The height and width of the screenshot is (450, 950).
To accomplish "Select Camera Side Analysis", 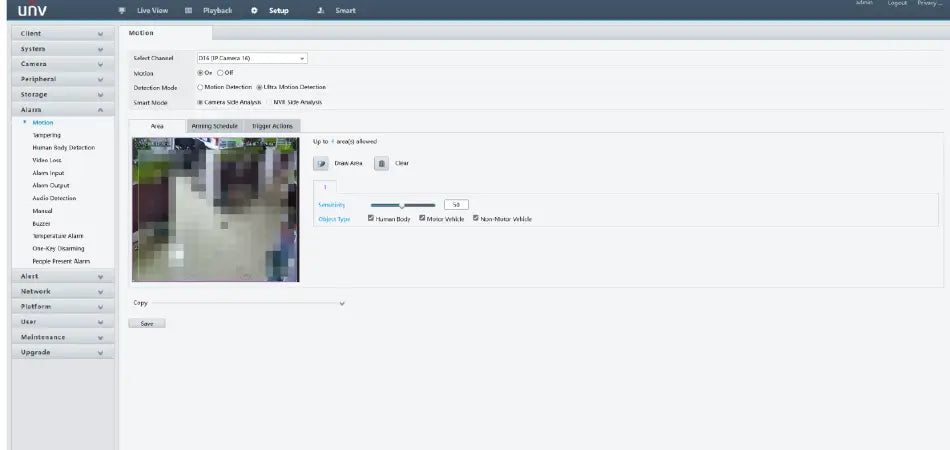I will pos(200,102).
